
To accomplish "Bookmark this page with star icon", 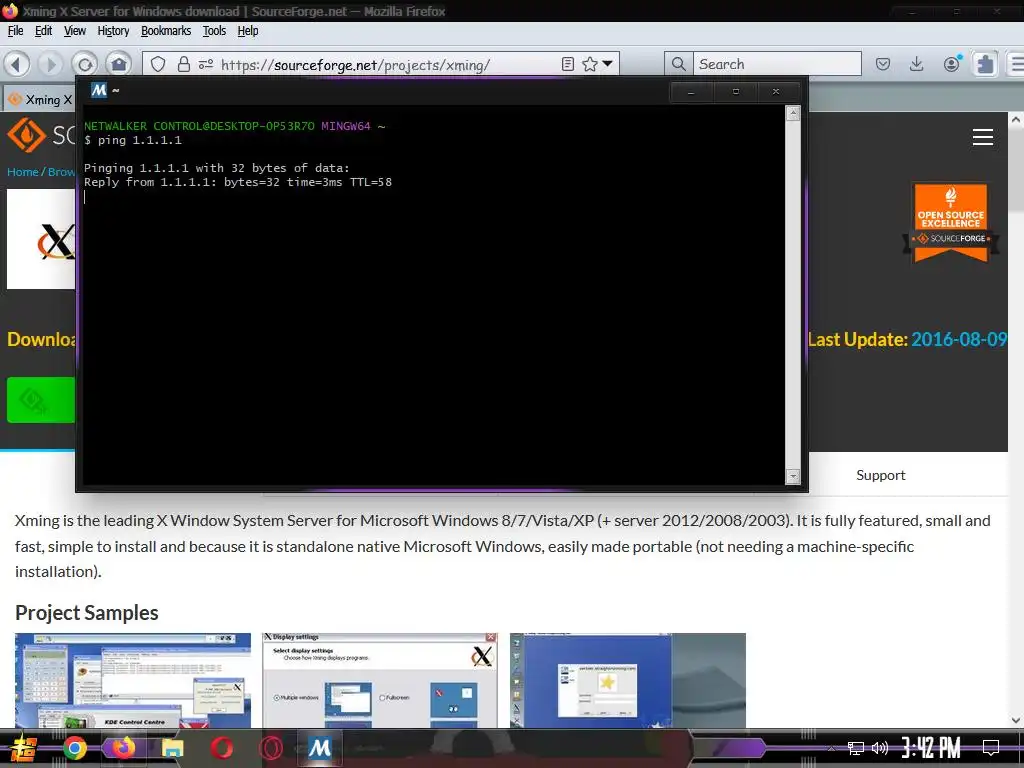I will 589,64.
